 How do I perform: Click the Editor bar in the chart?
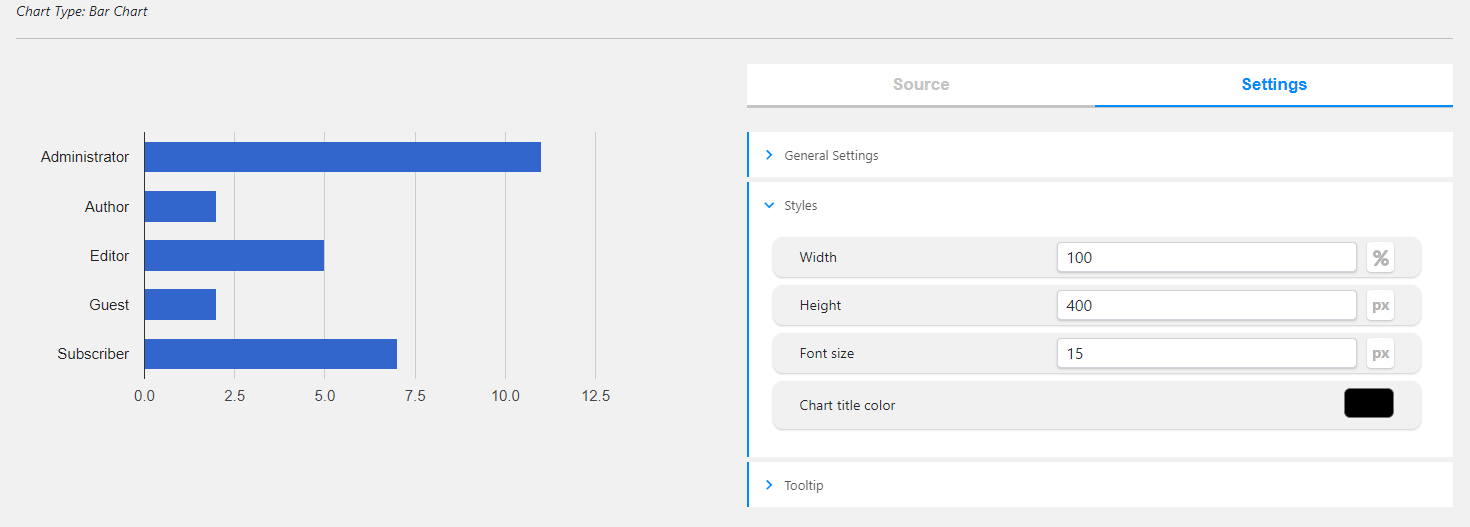[x=234, y=255]
